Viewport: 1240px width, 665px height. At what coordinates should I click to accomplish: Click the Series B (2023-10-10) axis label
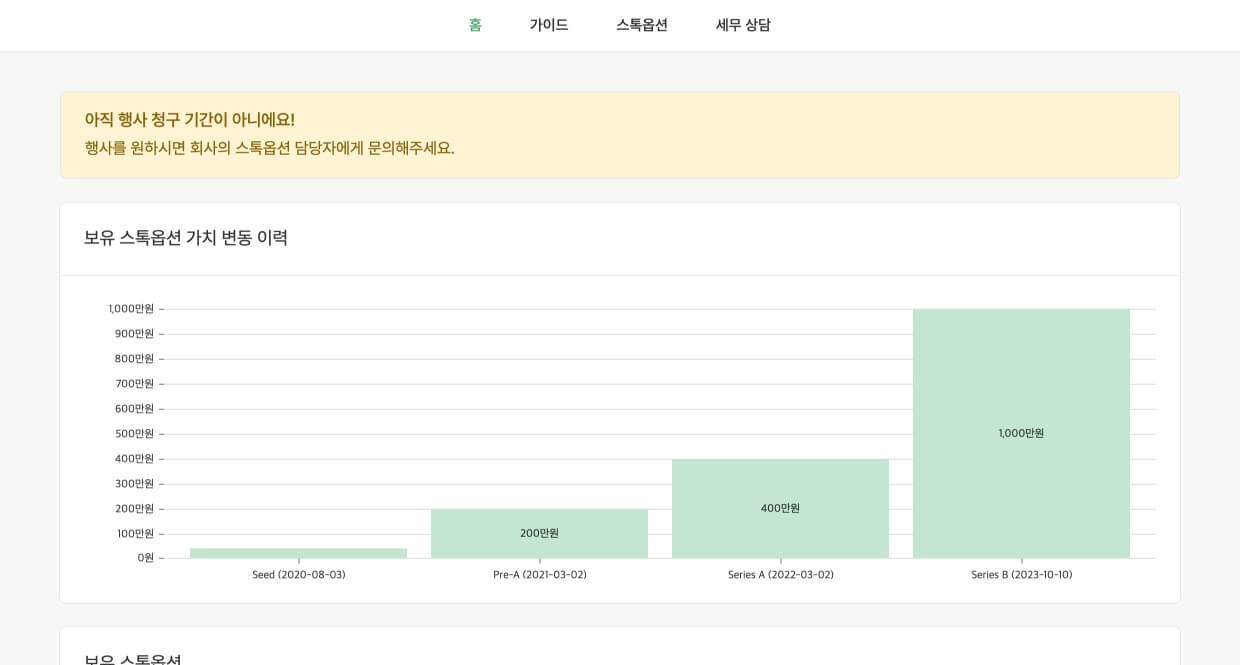[x=1022, y=575]
